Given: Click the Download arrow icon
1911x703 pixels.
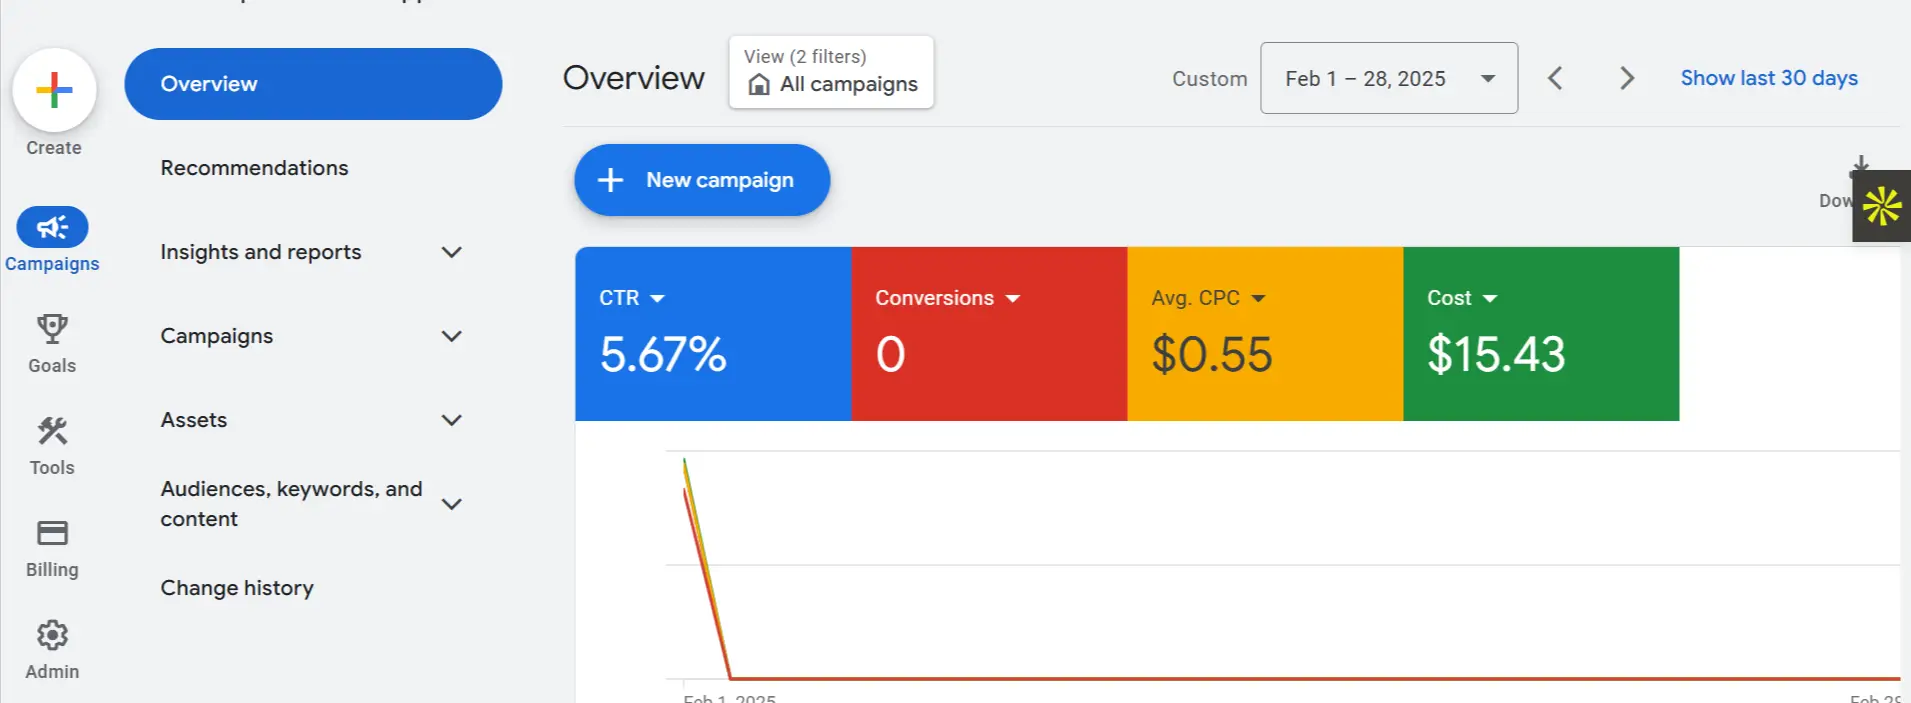Looking at the screenshot, I should (1859, 165).
